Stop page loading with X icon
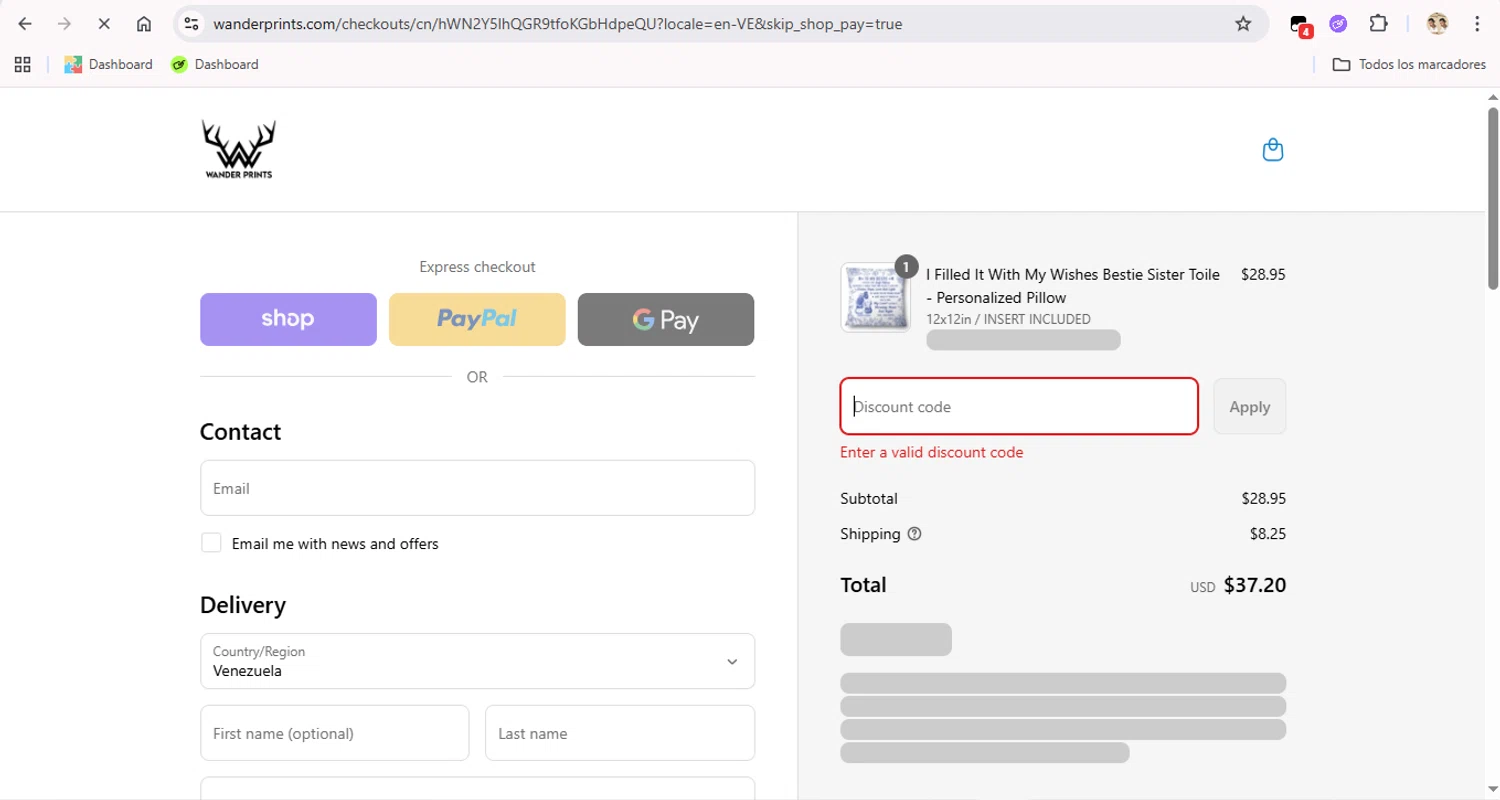The width and height of the screenshot is (1500, 800). tap(104, 24)
